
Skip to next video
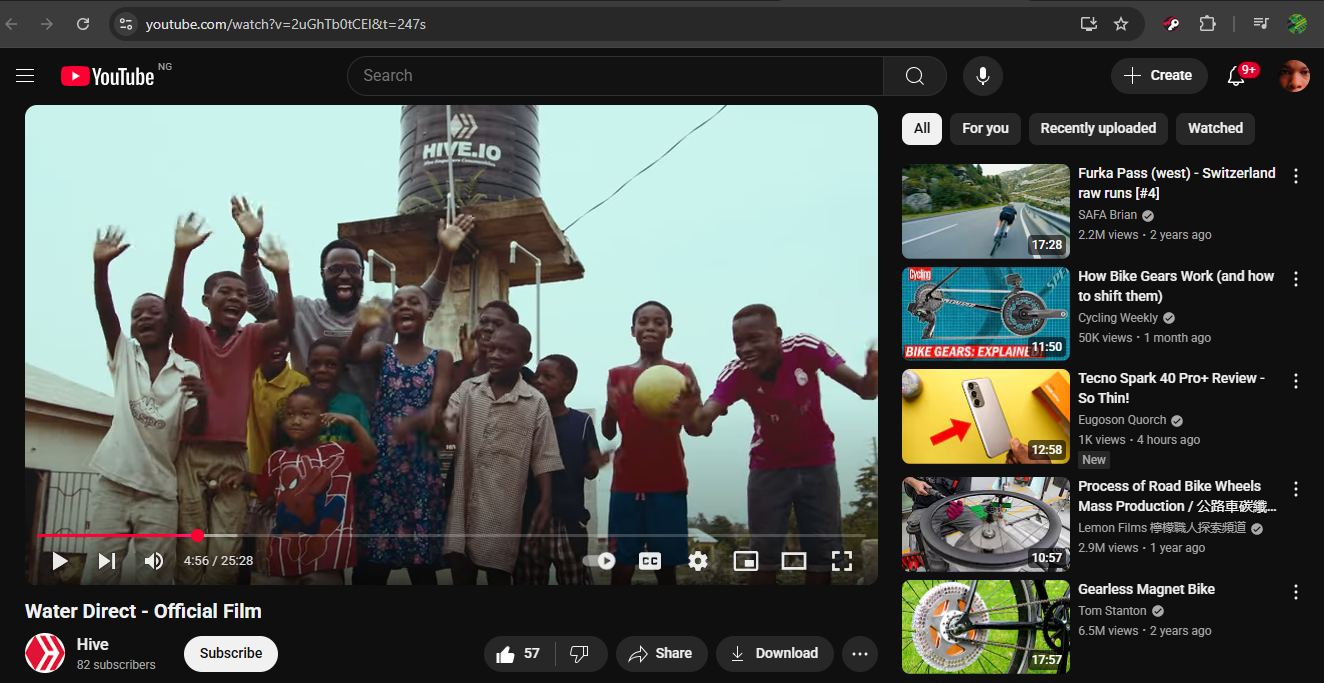pyautogui.click(x=107, y=561)
